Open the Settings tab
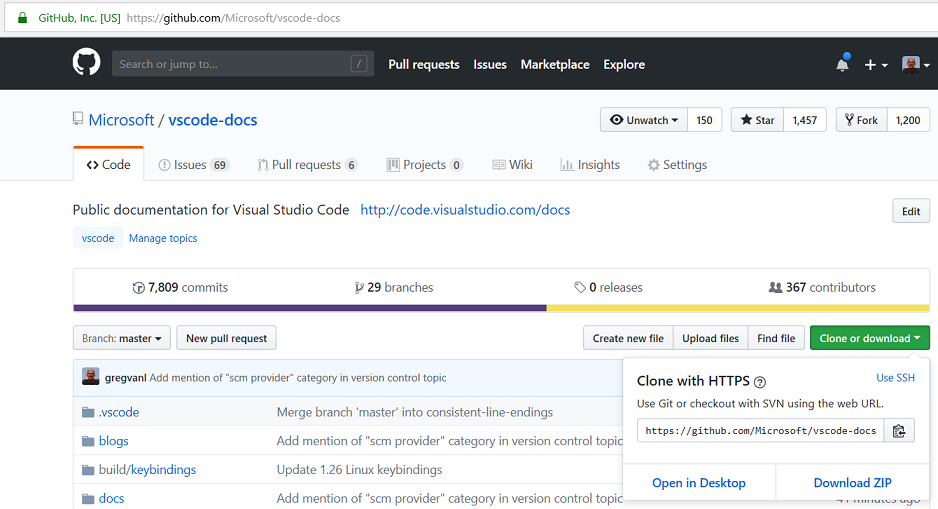 tap(677, 164)
